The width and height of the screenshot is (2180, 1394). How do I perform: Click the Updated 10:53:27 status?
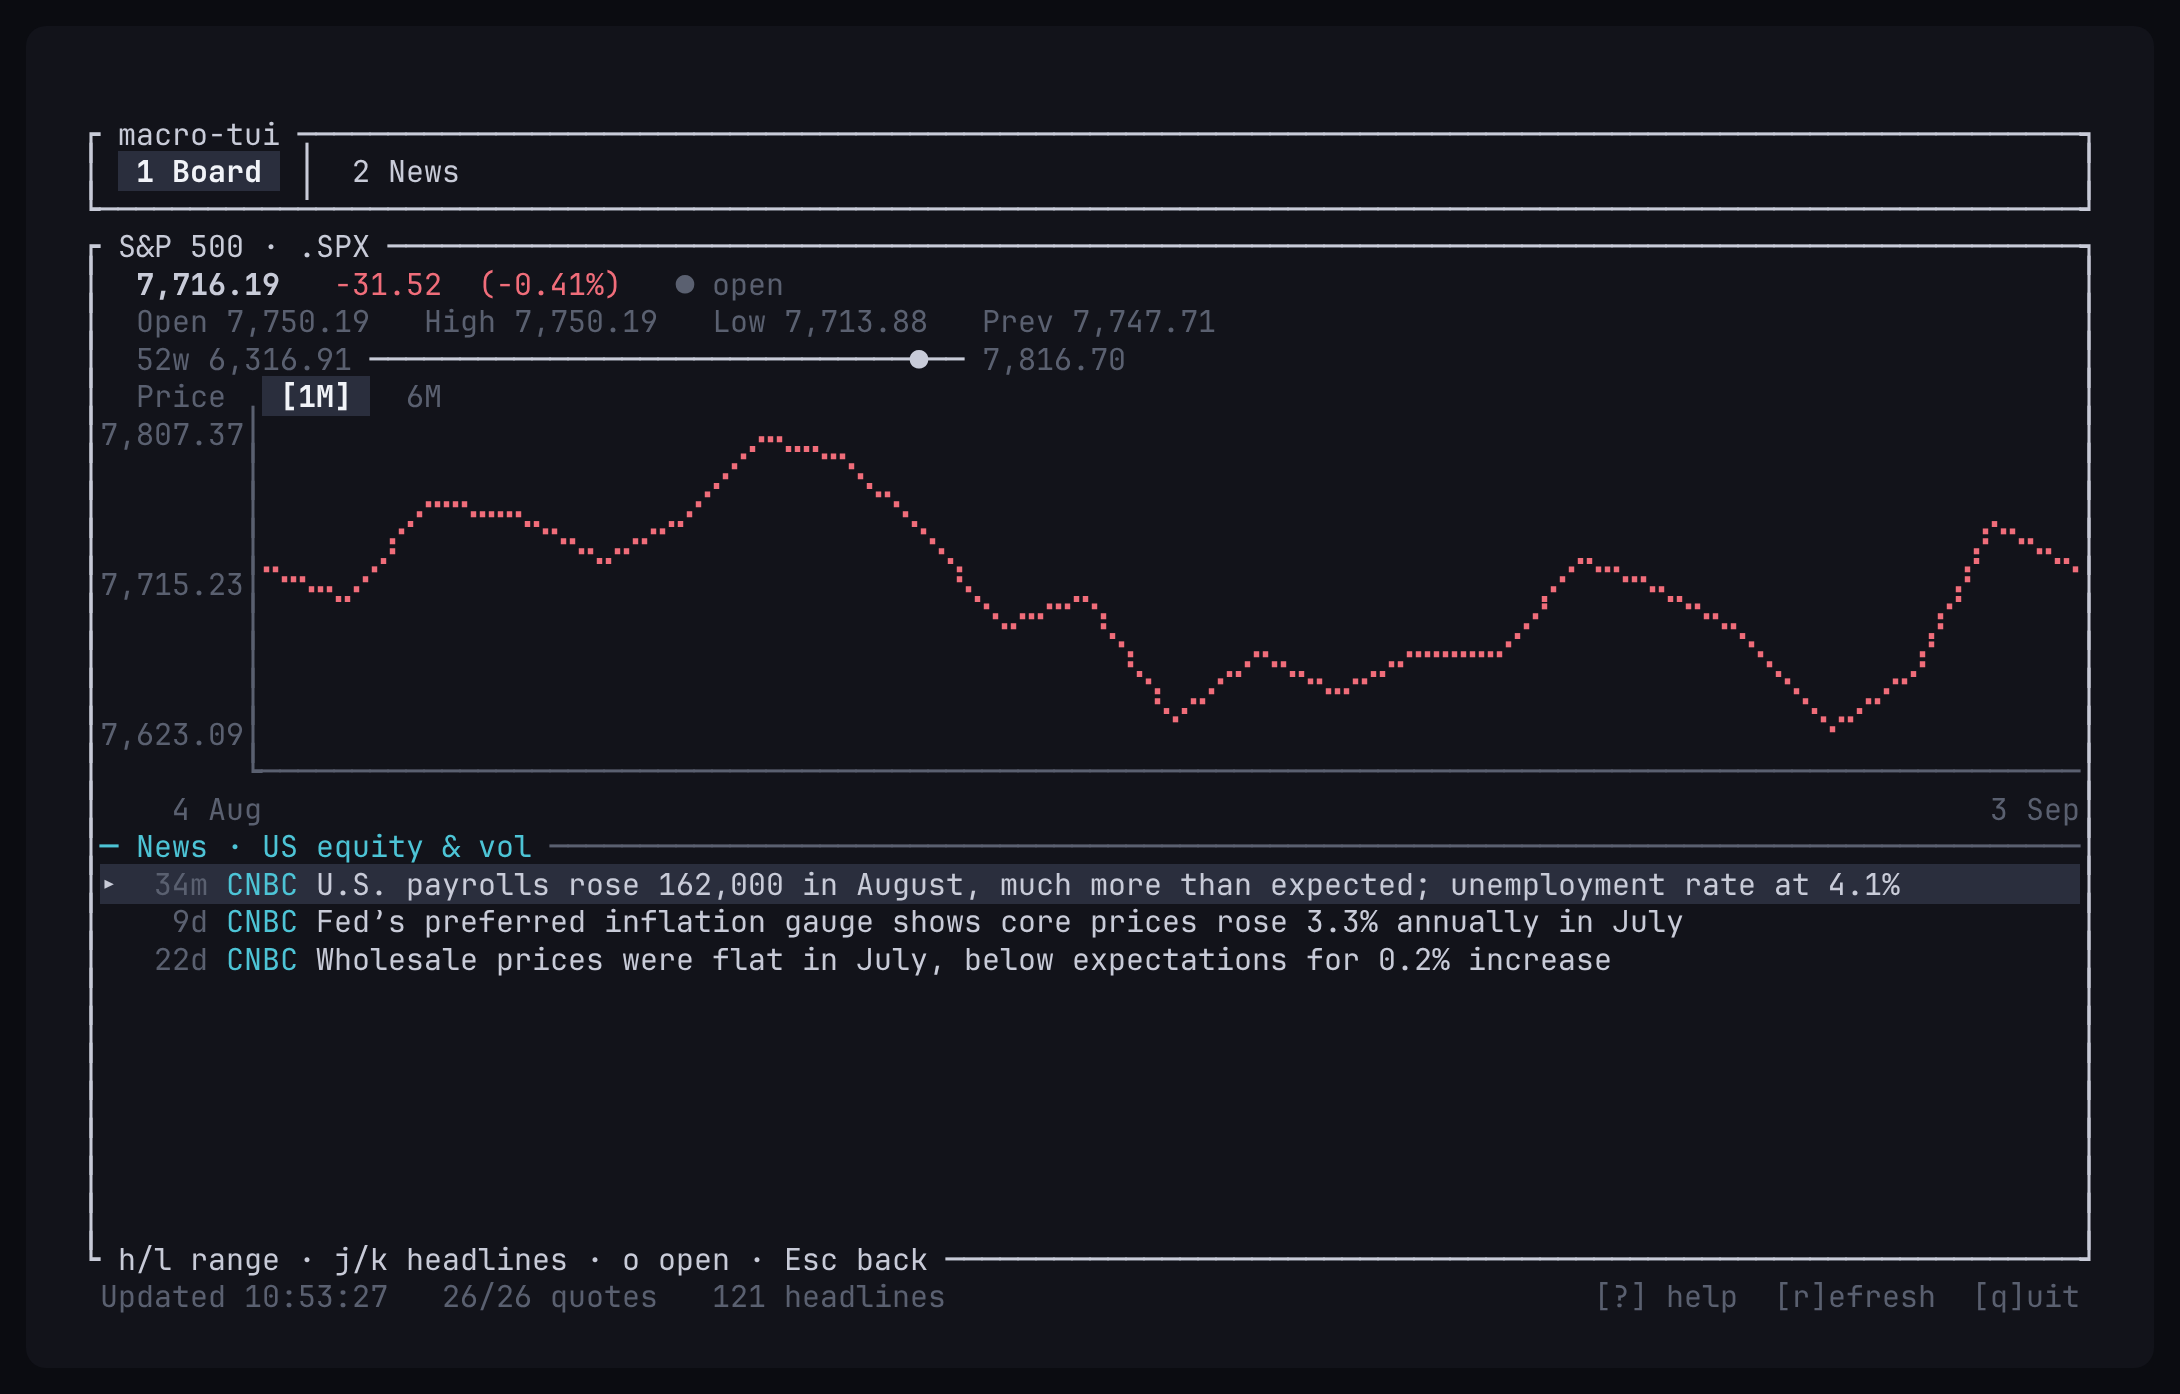tap(244, 1297)
